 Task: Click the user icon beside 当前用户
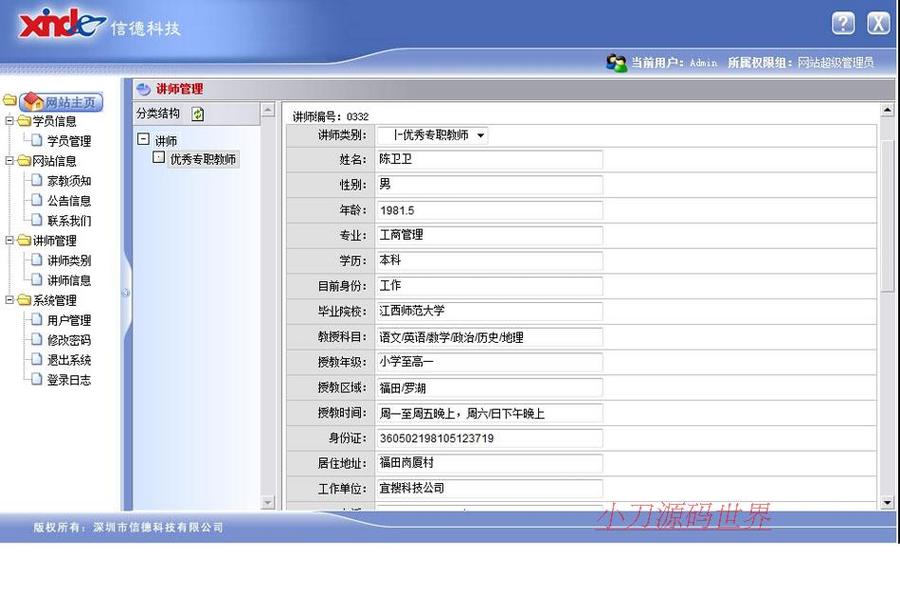[614, 61]
